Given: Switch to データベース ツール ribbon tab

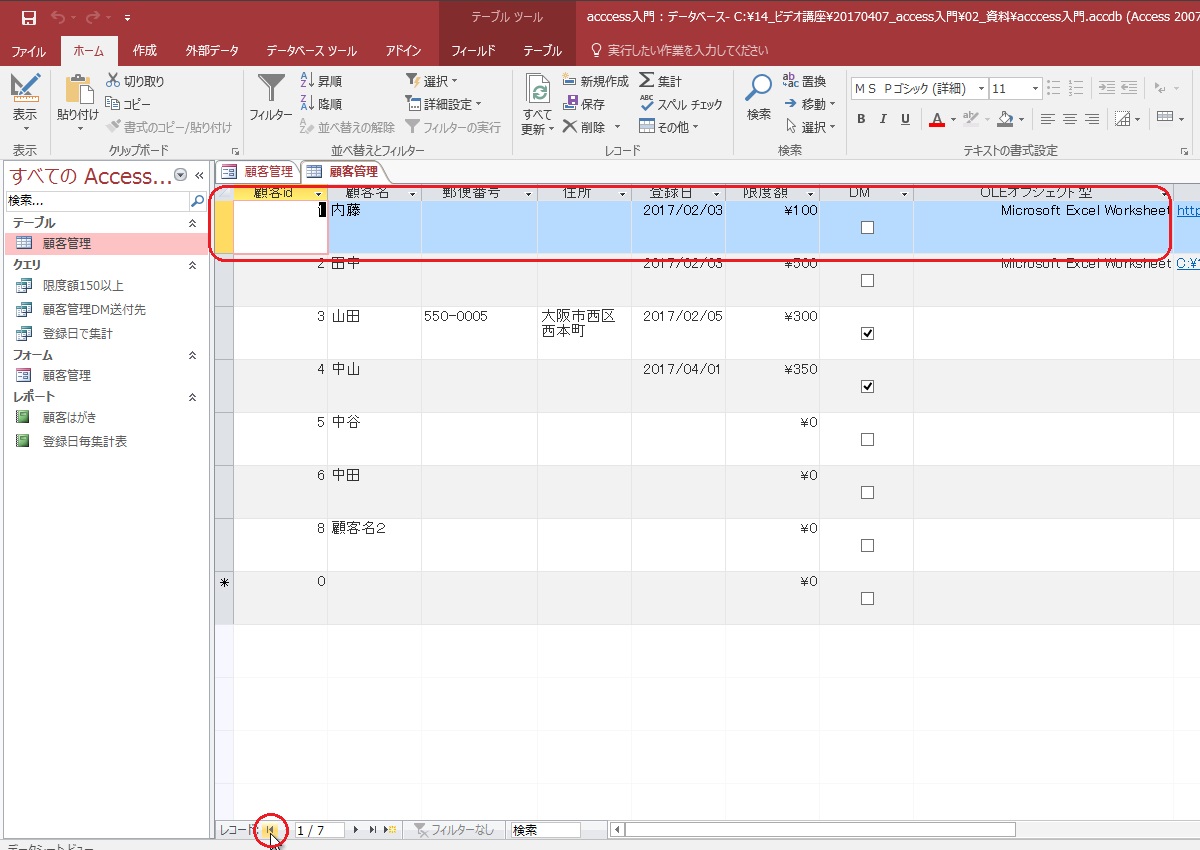Looking at the screenshot, I should (x=312, y=51).
